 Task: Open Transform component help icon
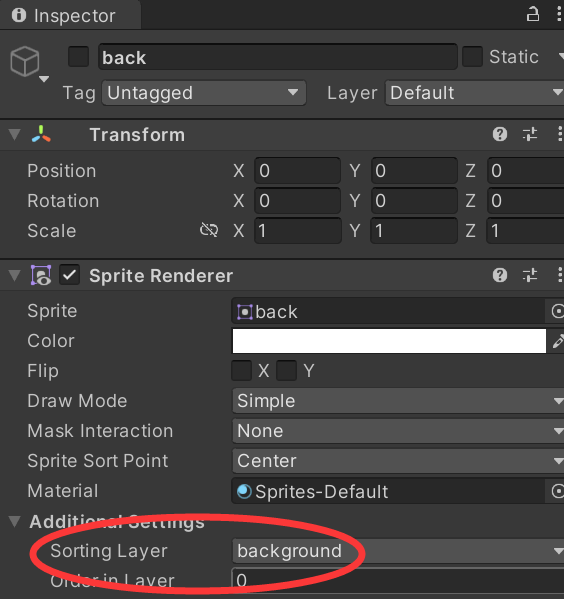coord(499,134)
